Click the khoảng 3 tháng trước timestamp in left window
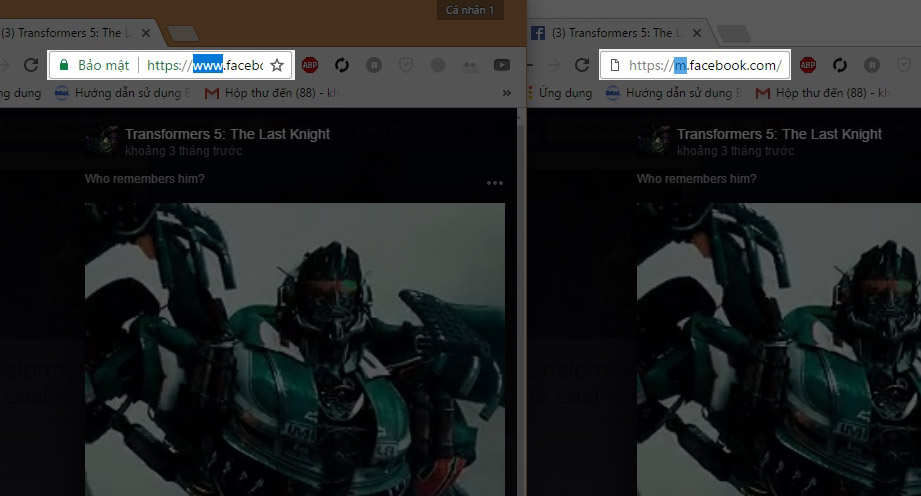 [183, 151]
